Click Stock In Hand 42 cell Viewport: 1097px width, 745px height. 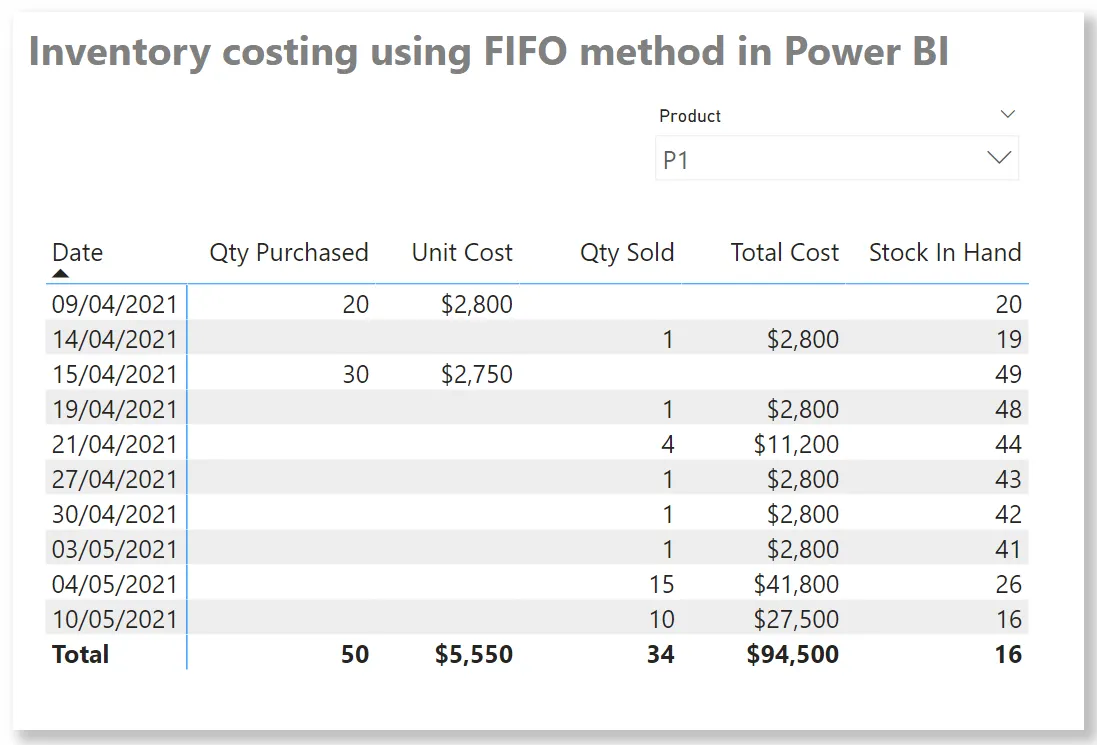(1008, 514)
